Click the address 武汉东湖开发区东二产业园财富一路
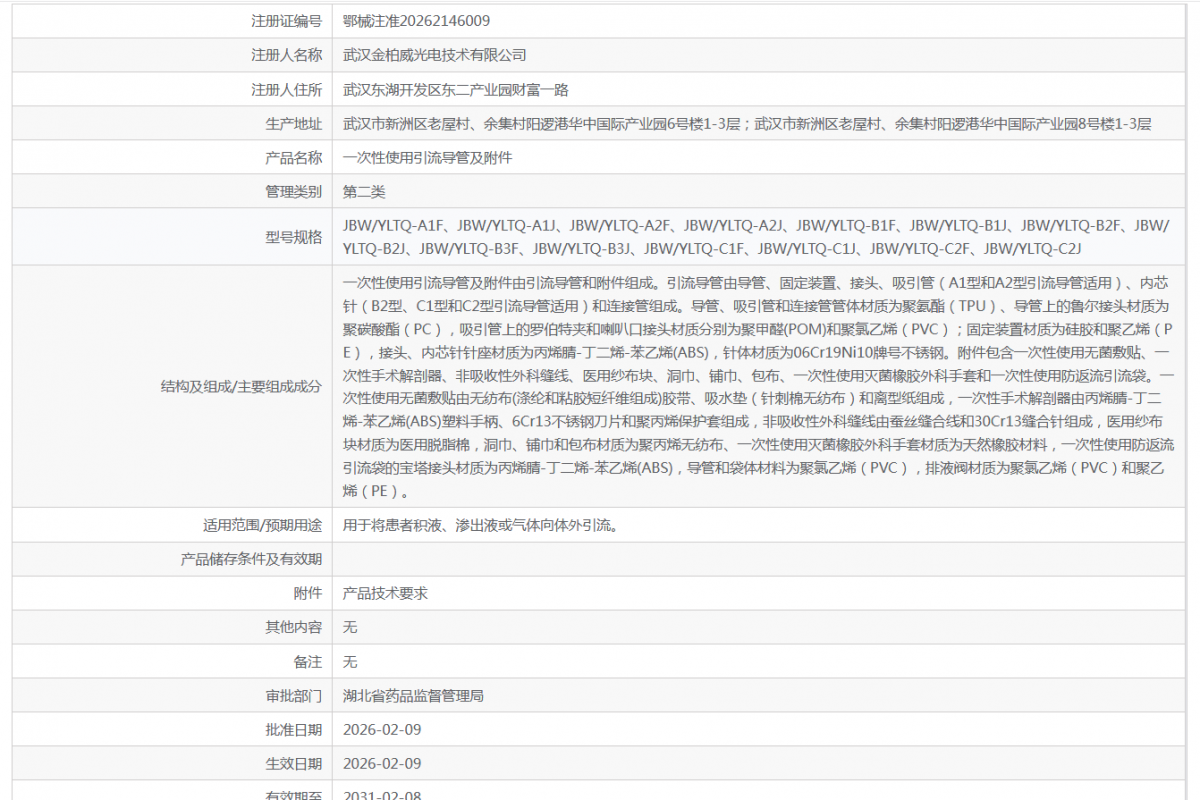The image size is (1200, 800). tap(455, 89)
